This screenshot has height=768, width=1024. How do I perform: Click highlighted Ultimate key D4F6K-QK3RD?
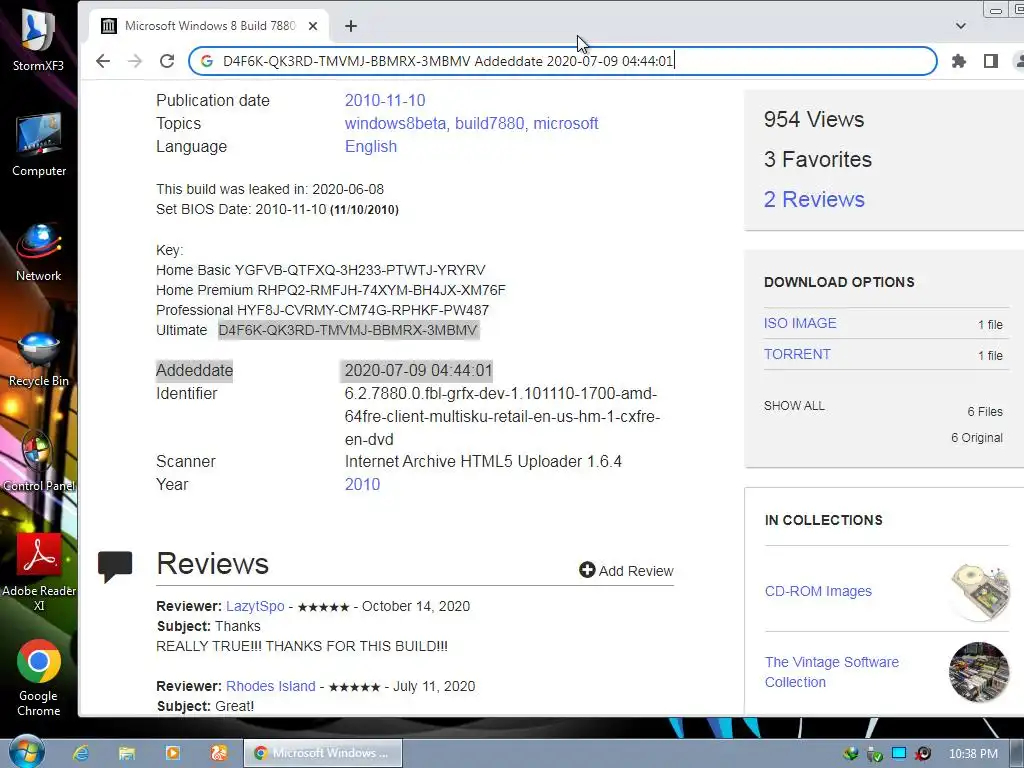point(348,330)
